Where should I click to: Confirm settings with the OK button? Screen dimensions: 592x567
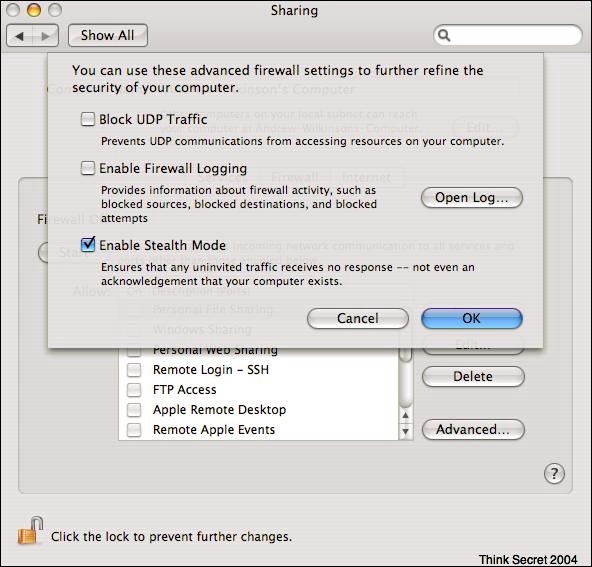coord(472,318)
